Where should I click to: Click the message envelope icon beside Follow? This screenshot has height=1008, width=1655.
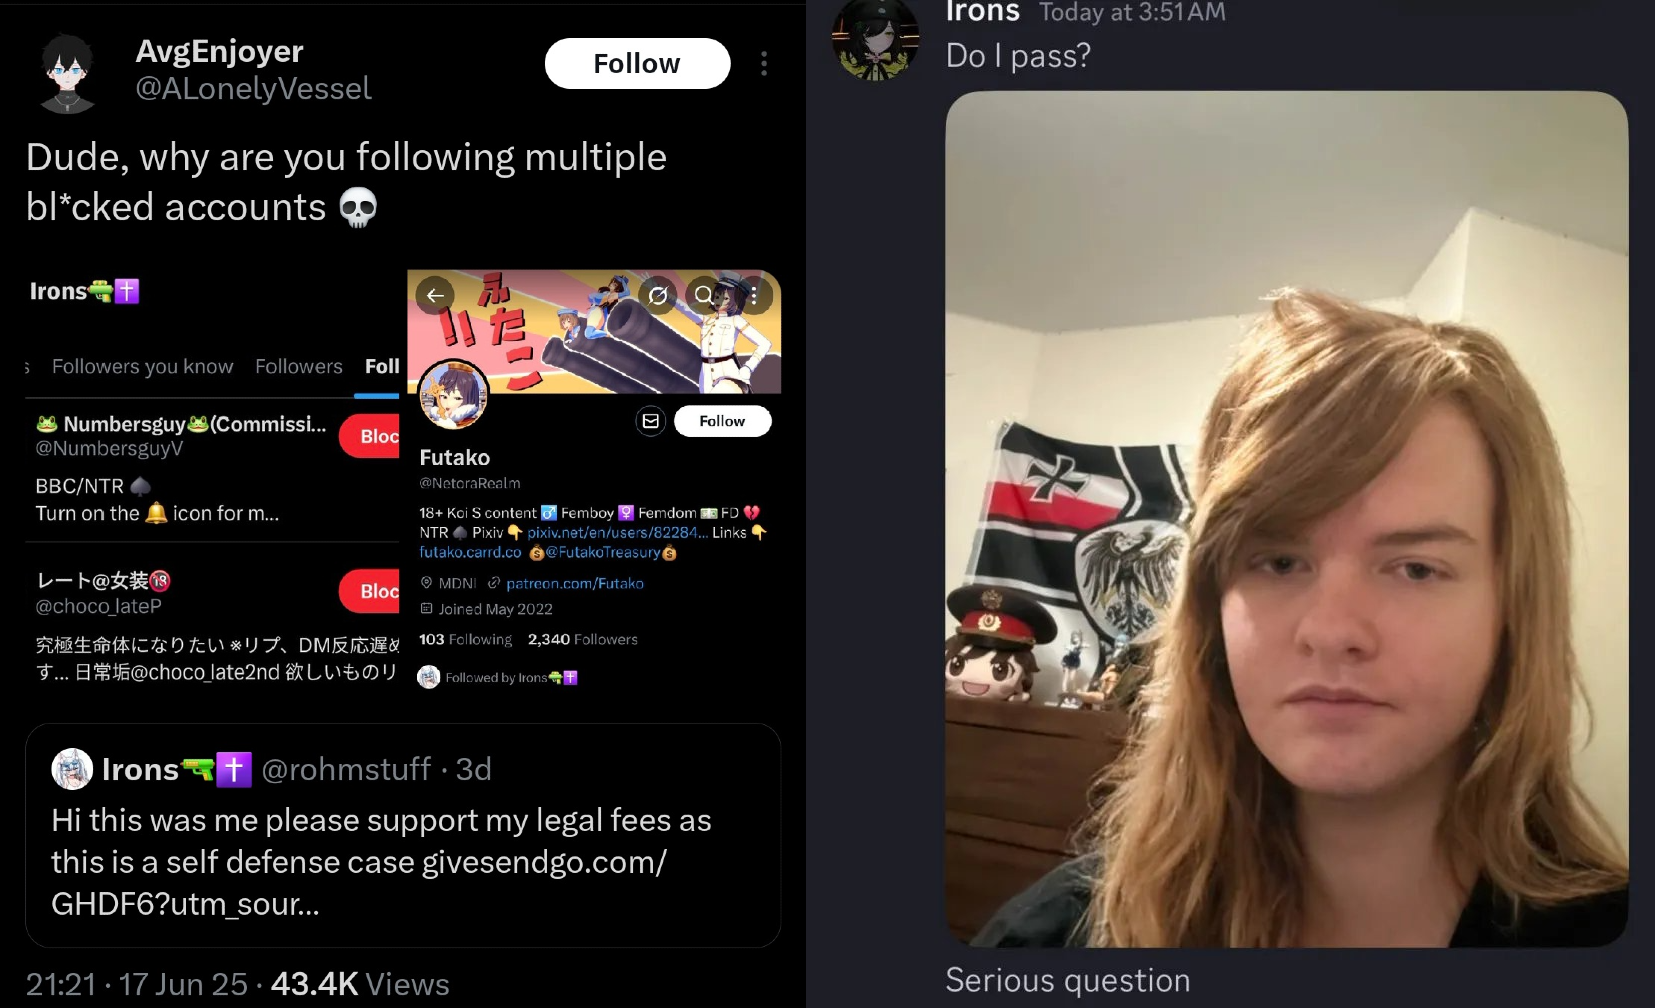651,421
